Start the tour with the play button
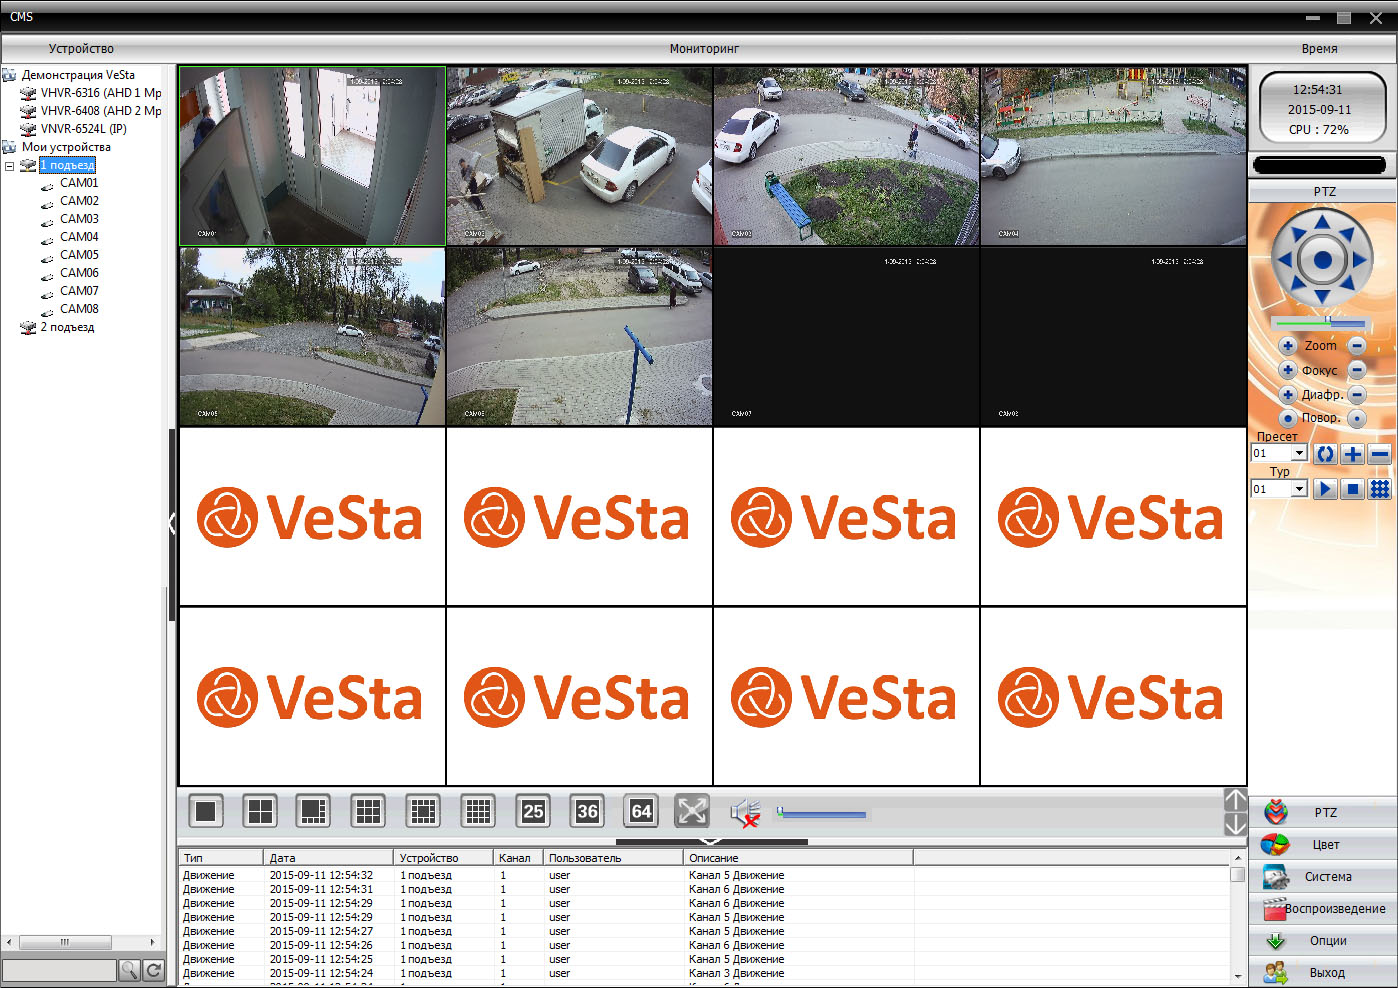This screenshot has height=988, width=1398. (x=1325, y=489)
